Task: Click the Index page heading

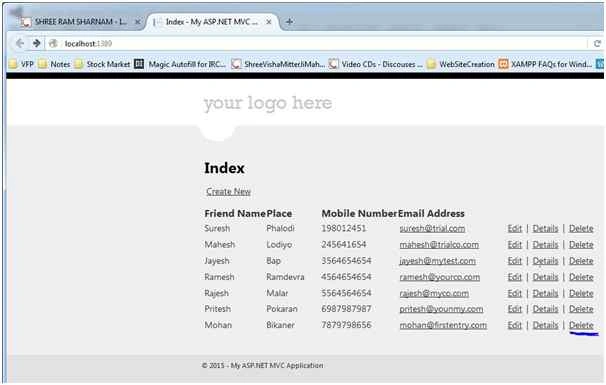Action: (224, 168)
